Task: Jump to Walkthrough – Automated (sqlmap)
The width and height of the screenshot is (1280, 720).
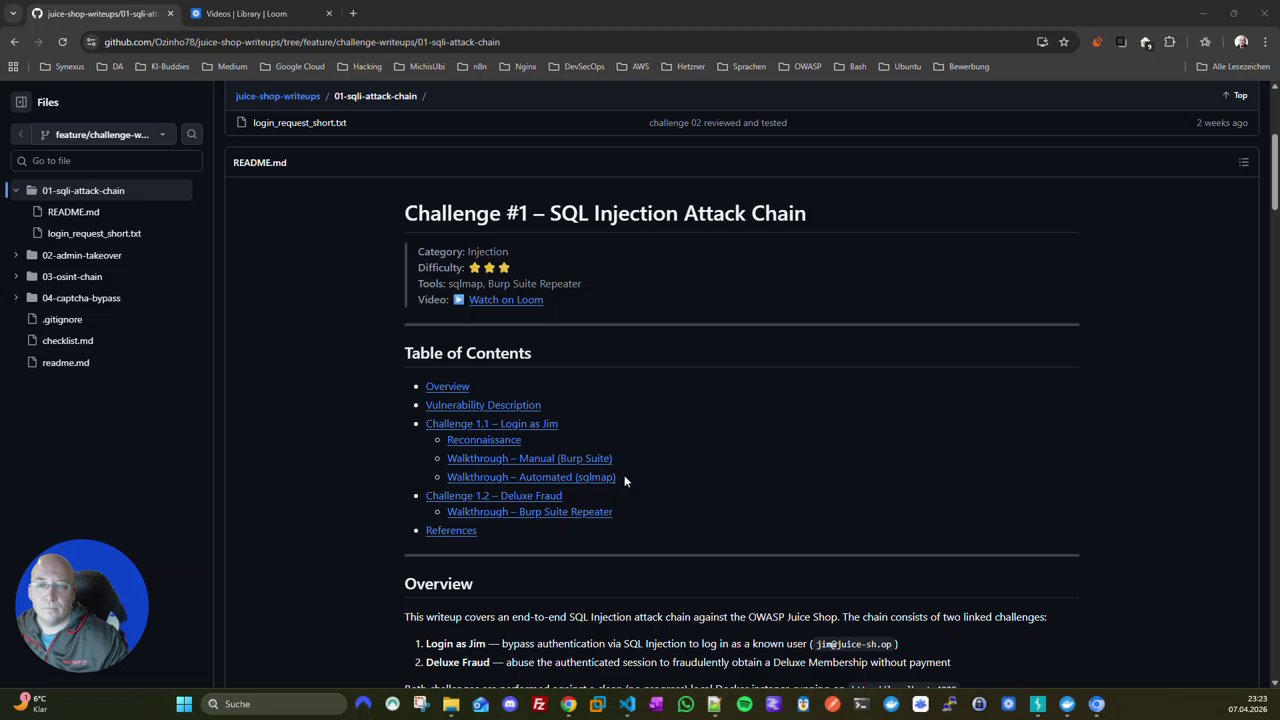Action: coord(531,477)
